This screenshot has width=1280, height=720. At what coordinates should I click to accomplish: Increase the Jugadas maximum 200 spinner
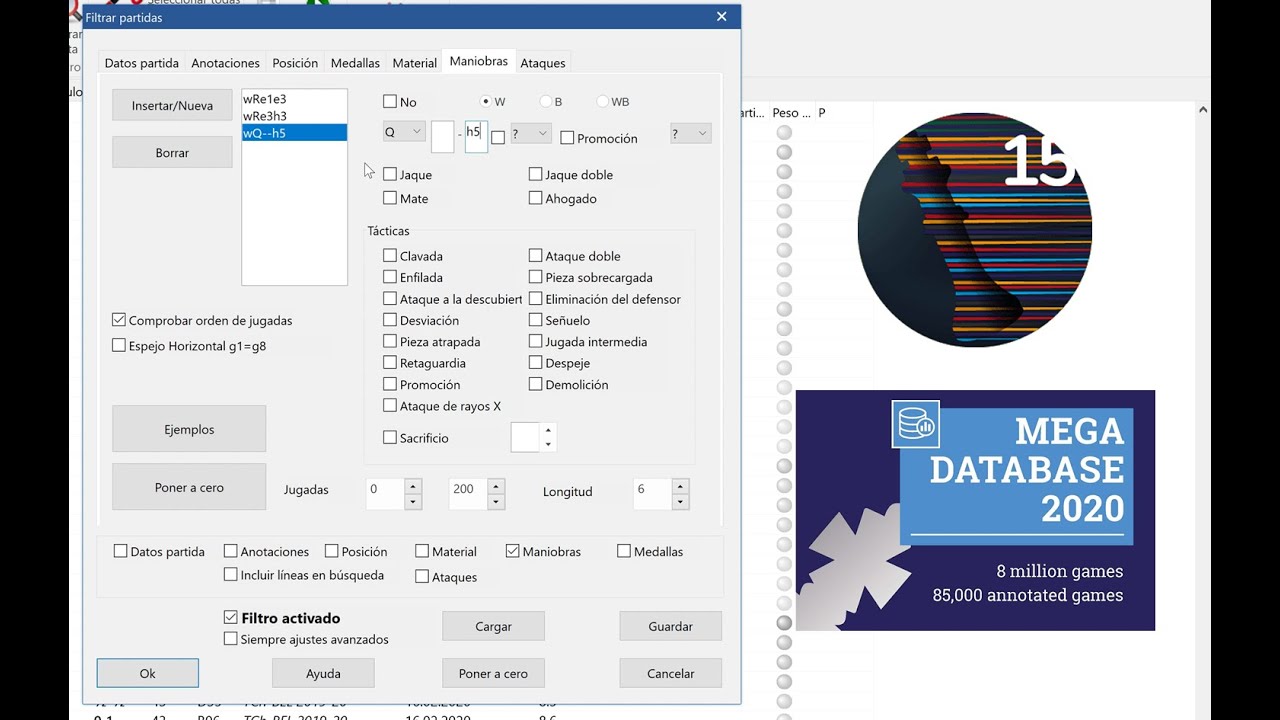click(x=496, y=486)
